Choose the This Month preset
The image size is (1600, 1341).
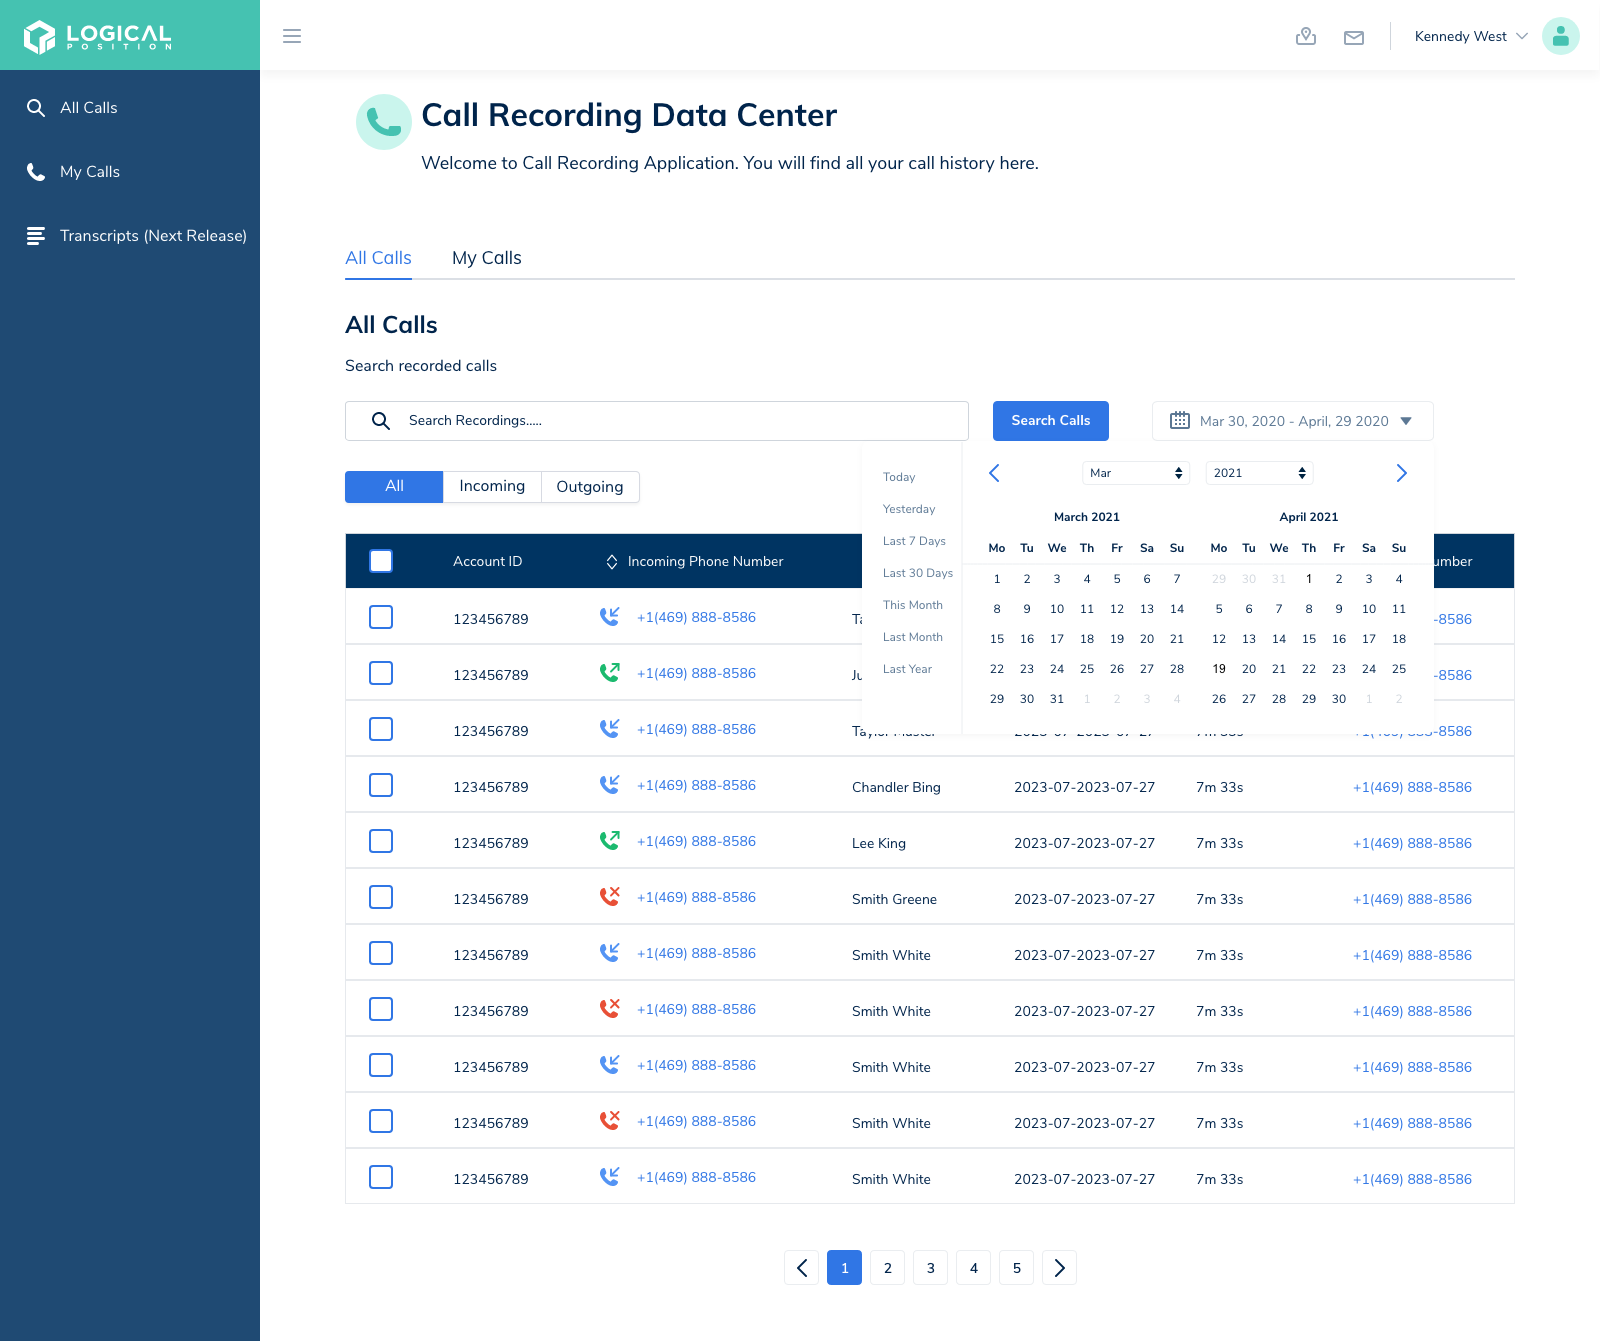tap(912, 605)
